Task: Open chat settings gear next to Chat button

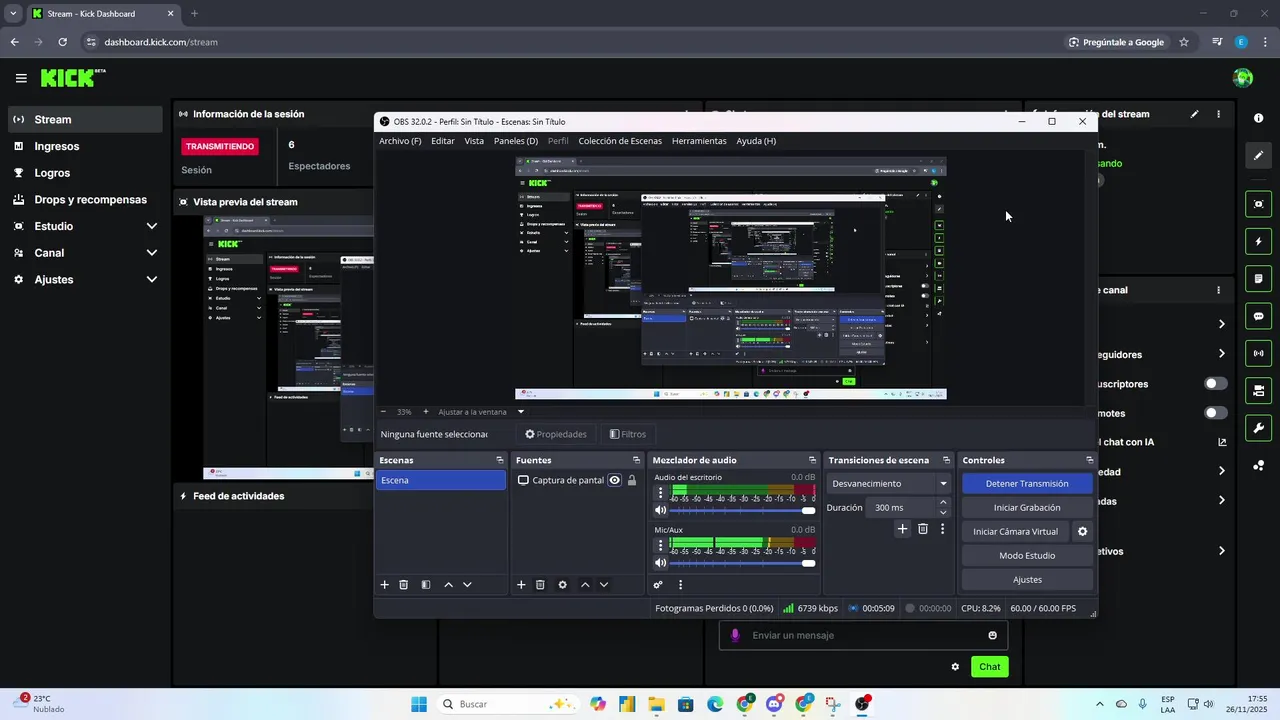Action: [955, 667]
